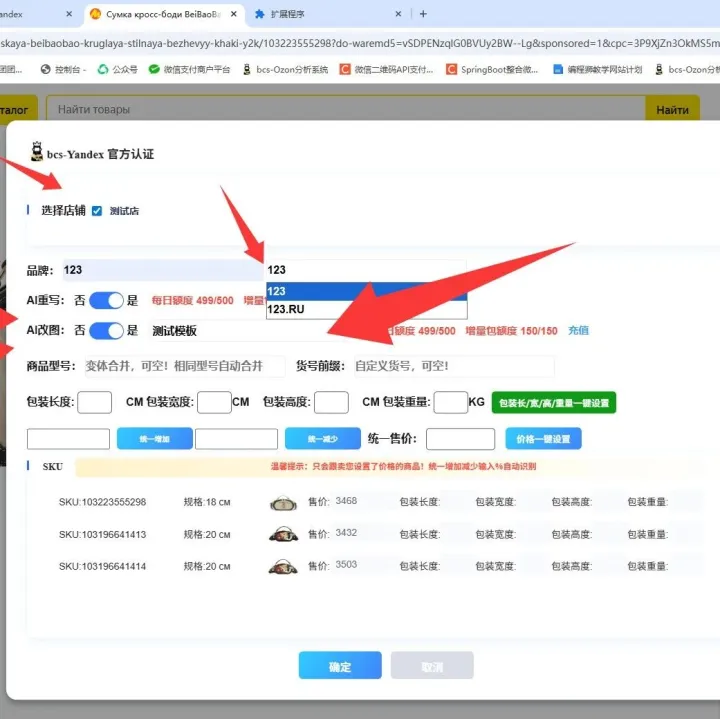Click the input field before 统一减少
720x719 pixels.
click(236, 438)
